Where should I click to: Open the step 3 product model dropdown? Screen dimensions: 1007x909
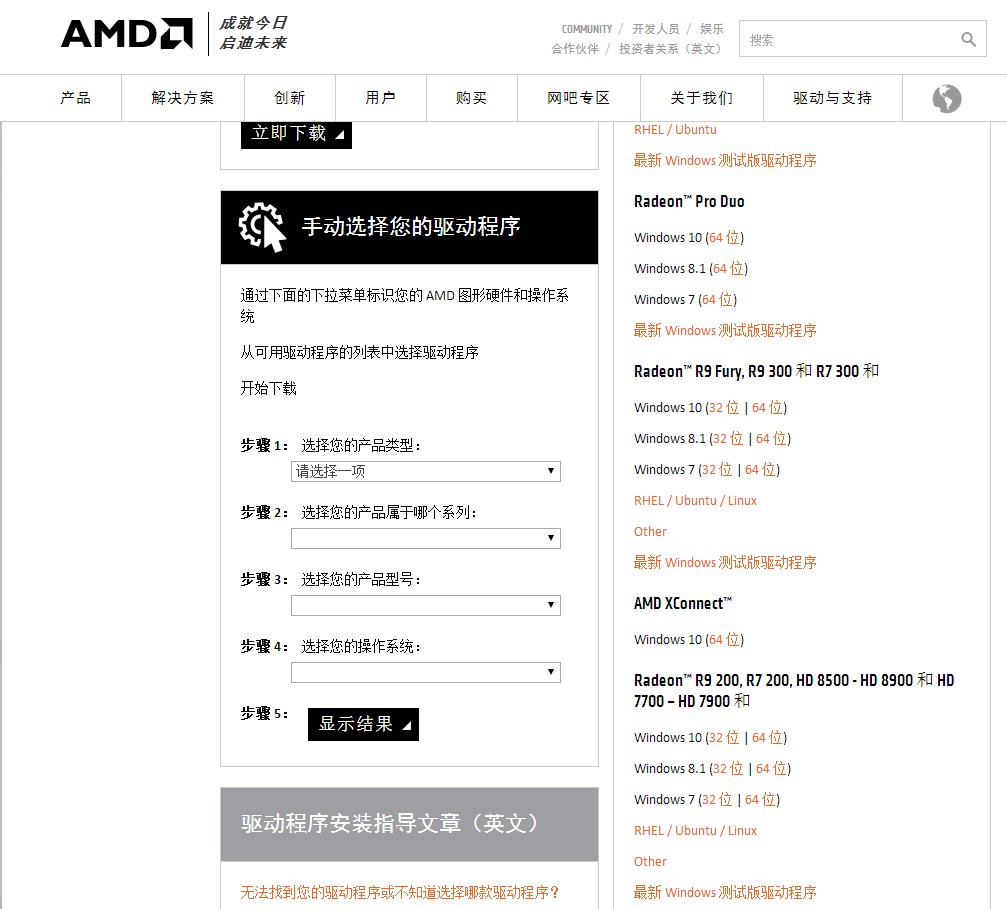(425, 605)
